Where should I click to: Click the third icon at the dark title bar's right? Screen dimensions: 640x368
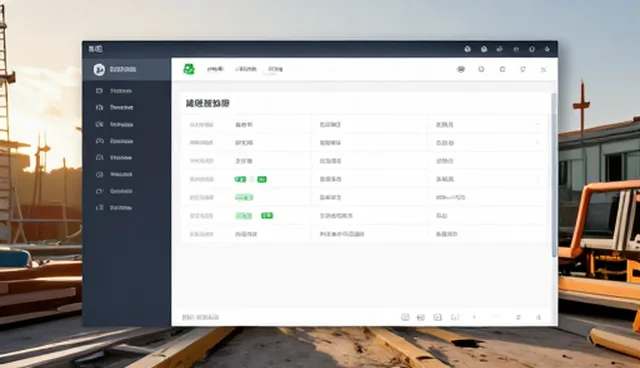(500, 49)
